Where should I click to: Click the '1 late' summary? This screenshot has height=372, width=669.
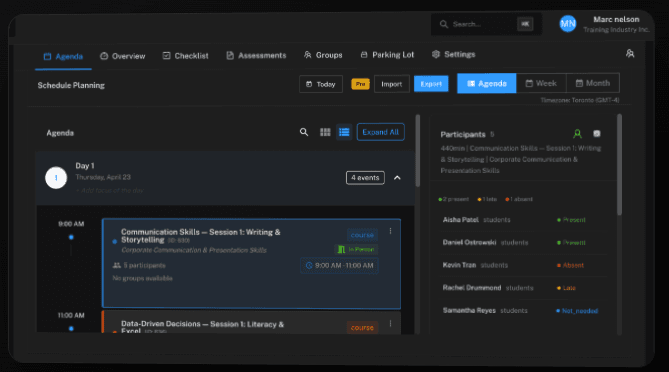pos(487,199)
